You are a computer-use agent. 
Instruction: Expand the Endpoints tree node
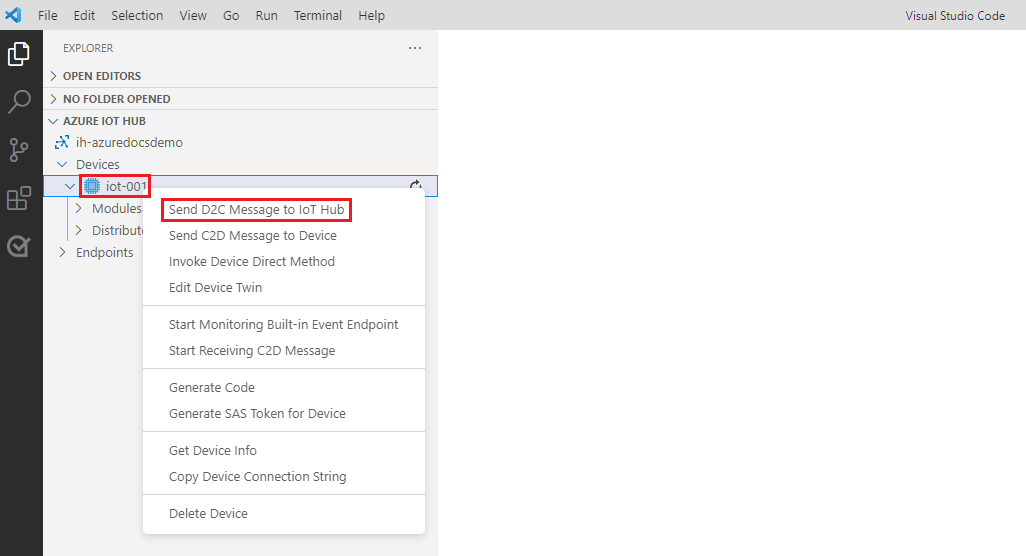64,253
